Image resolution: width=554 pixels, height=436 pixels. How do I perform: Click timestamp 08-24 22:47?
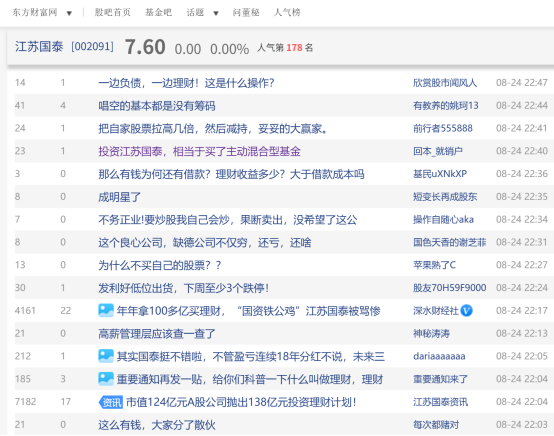click(521, 83)
